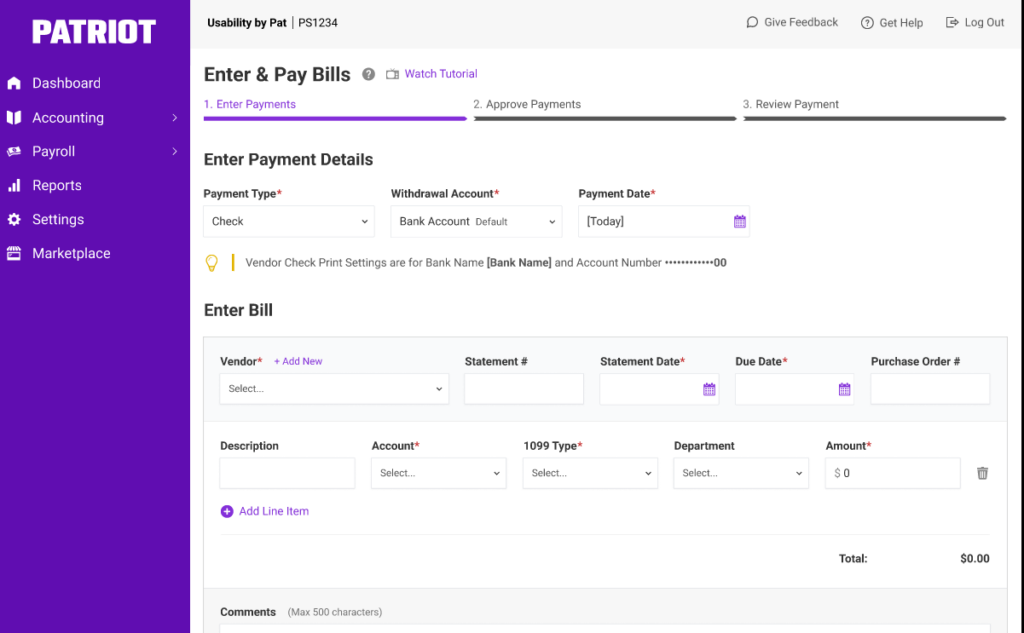Screen dimensions: 1024x633
Task: Click the Patriot logo
Action: 94,31
